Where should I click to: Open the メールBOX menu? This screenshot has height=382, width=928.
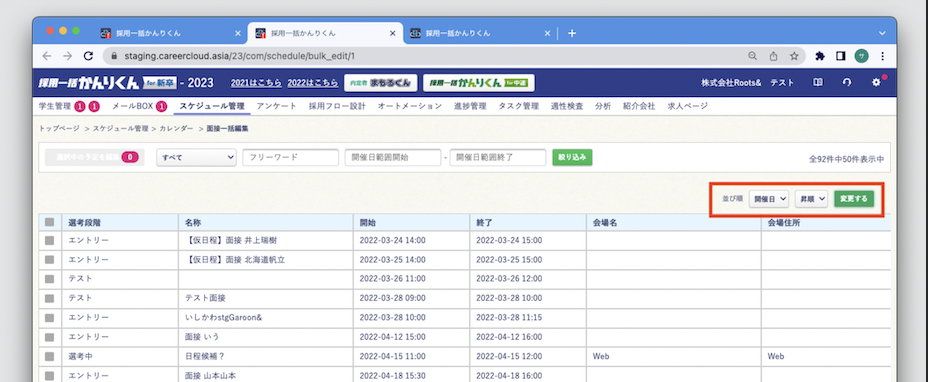133,106
